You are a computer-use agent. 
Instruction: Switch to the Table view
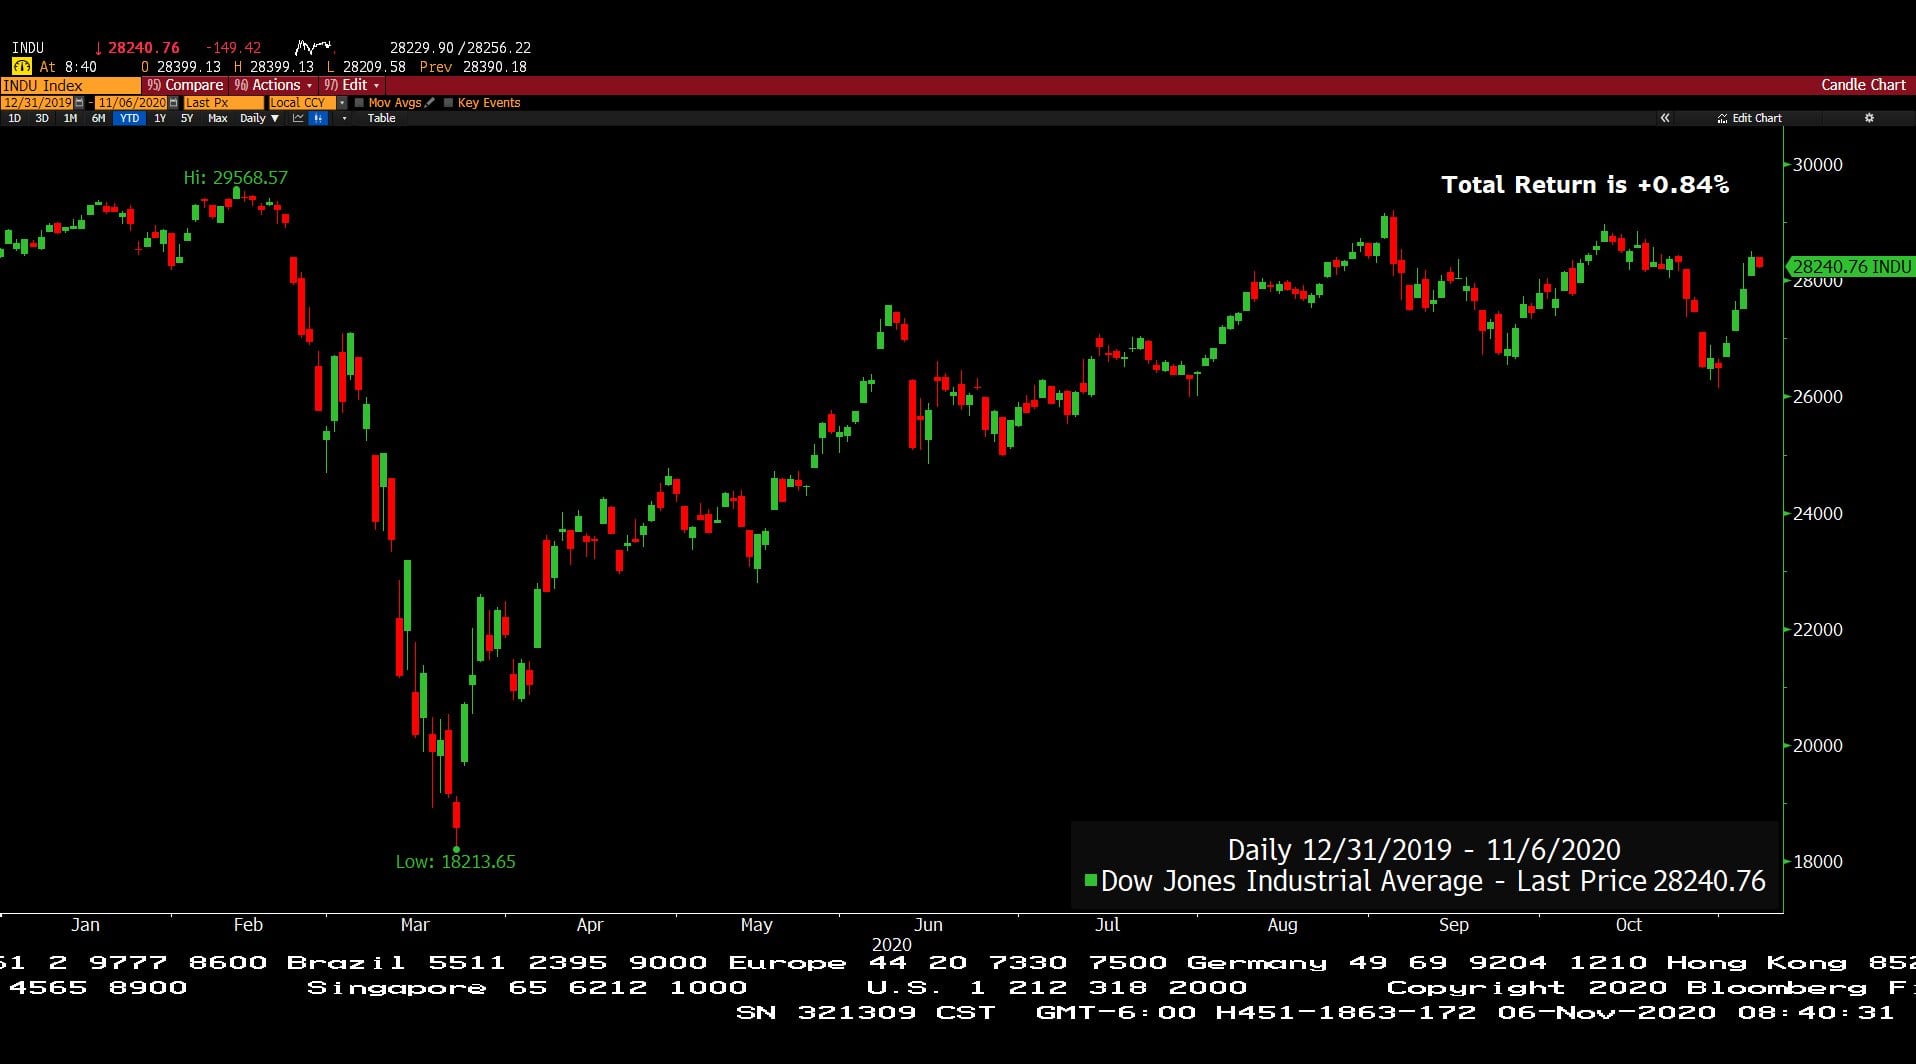[x=381, y=118]
